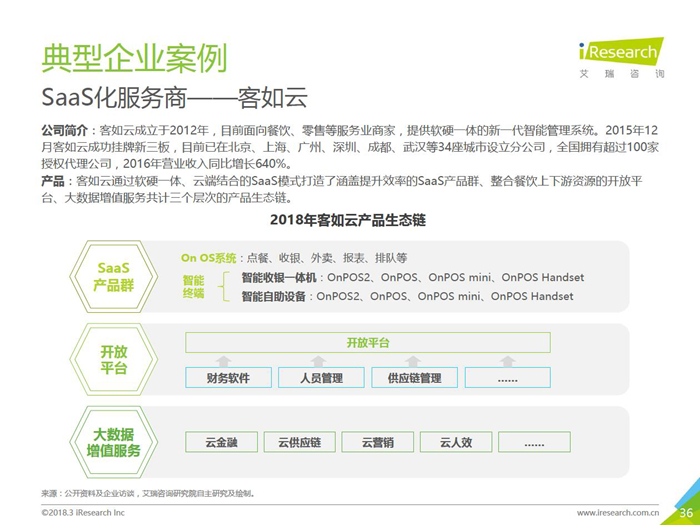Image resolution: width=700 pixels, height=525 pixels.
Task: Click the heading 2018年客如云产品生态链
Action: point(348,220)
